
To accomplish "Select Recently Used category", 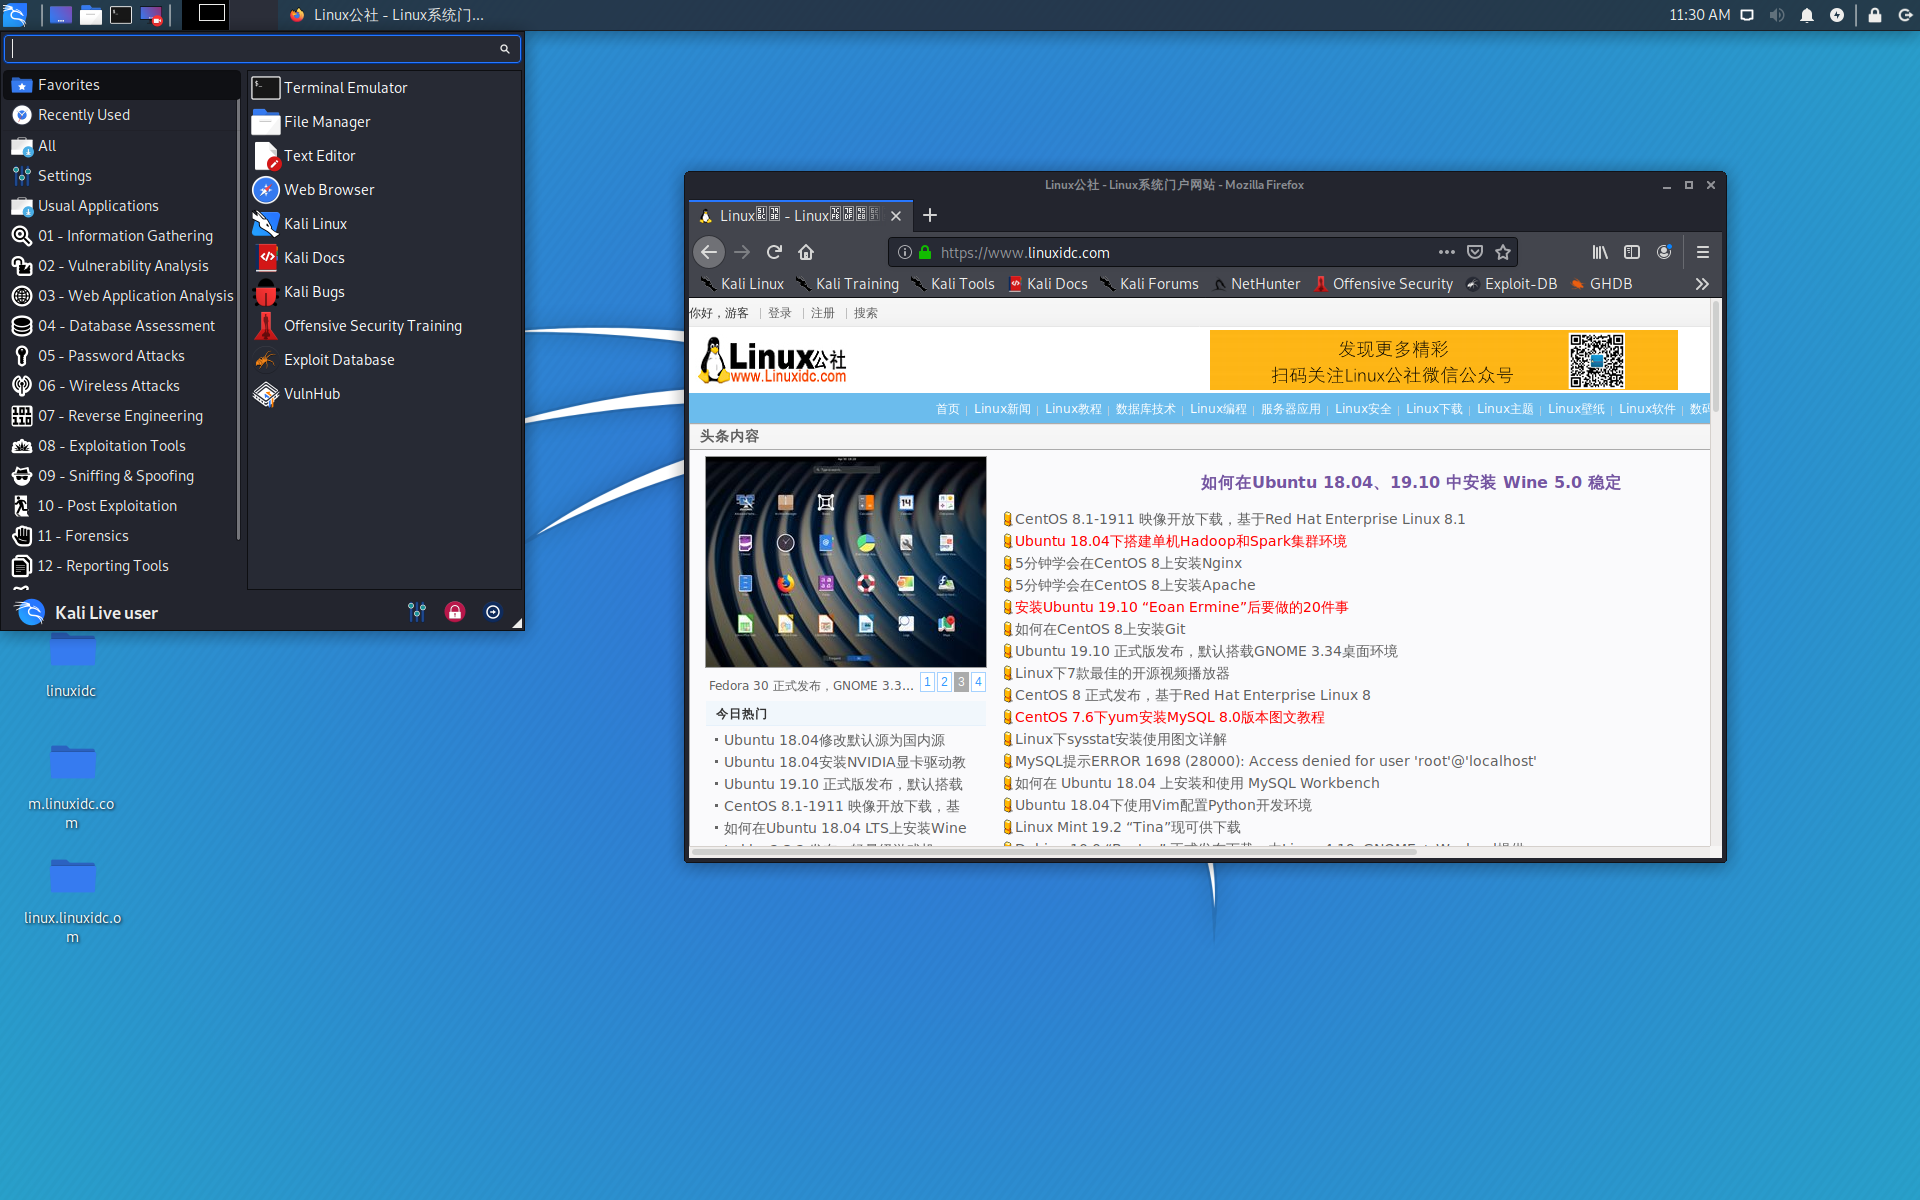I will coord(122,115).
